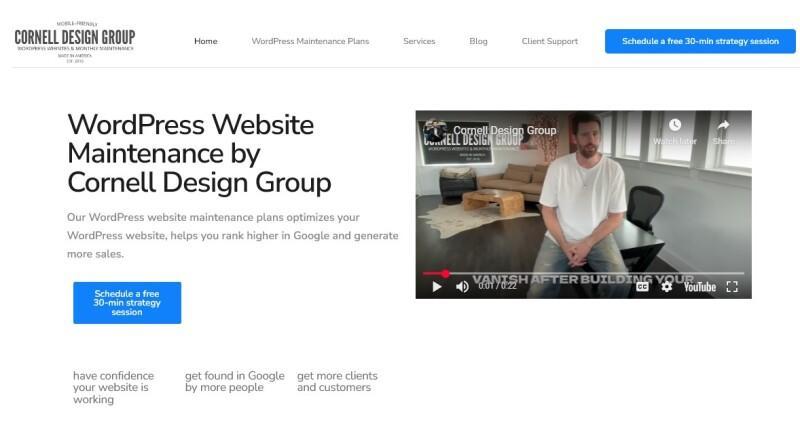Open the Home menu item
Screen dimensions: 800x433
click(x=206, y=41)
